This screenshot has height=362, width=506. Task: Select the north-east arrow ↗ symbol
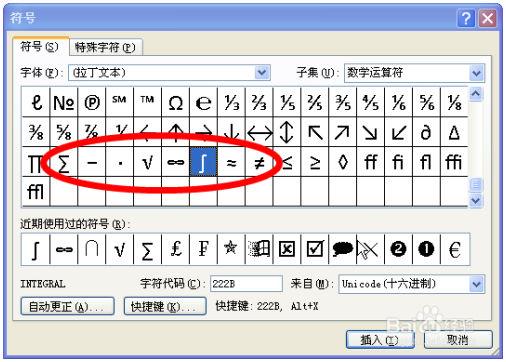343,132
